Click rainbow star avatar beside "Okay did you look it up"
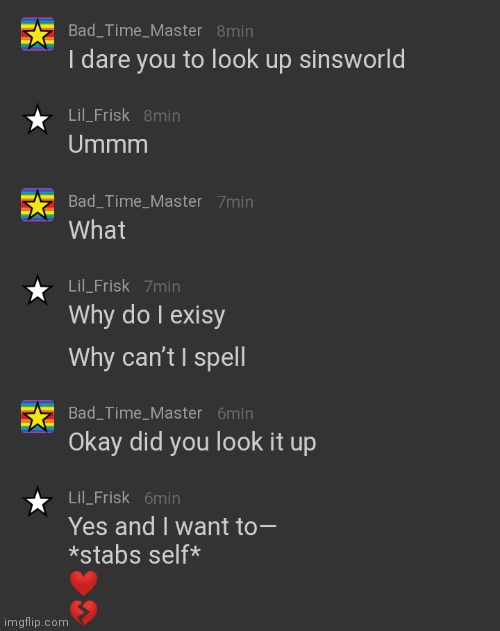Screen dimensions: 500x631 [x=37, y=417]
